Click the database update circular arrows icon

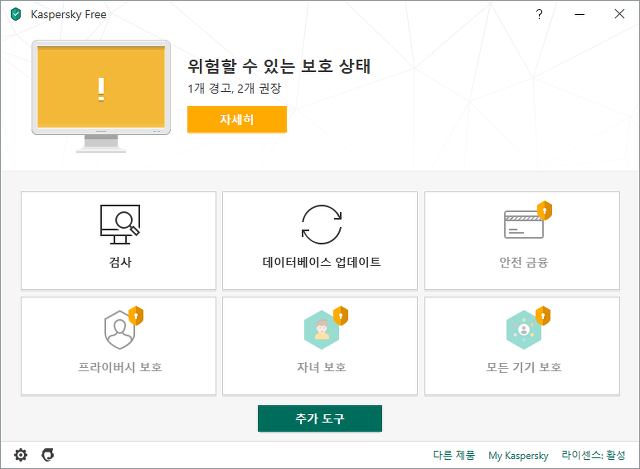322,224
